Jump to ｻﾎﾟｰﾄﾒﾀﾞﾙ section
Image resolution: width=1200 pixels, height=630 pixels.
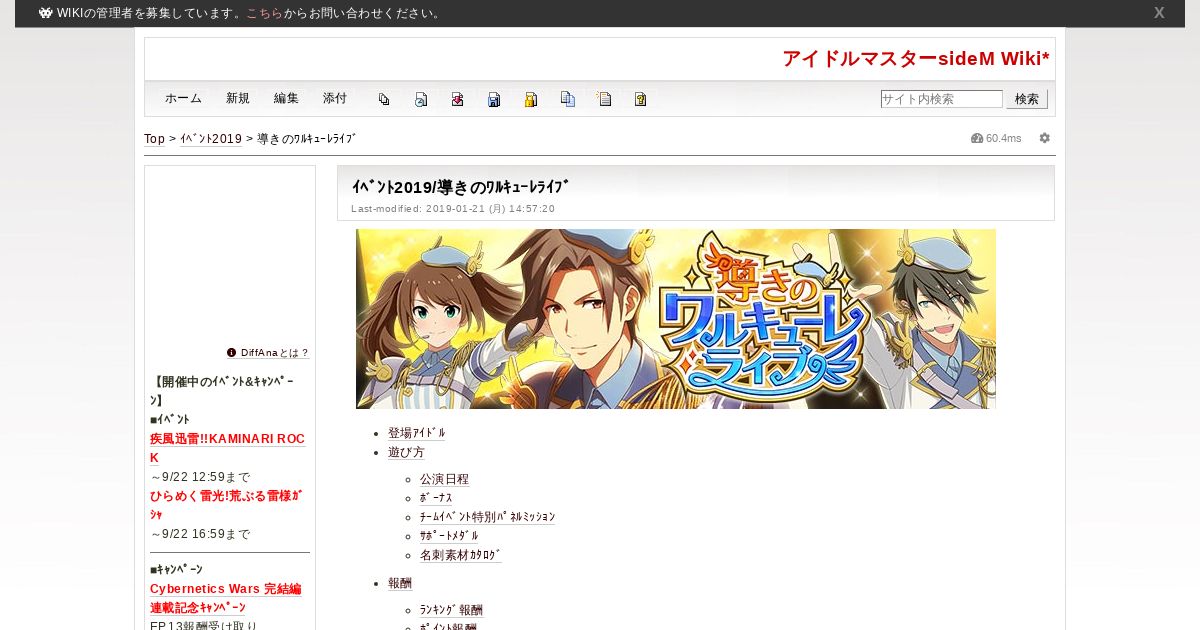(449, 536)
